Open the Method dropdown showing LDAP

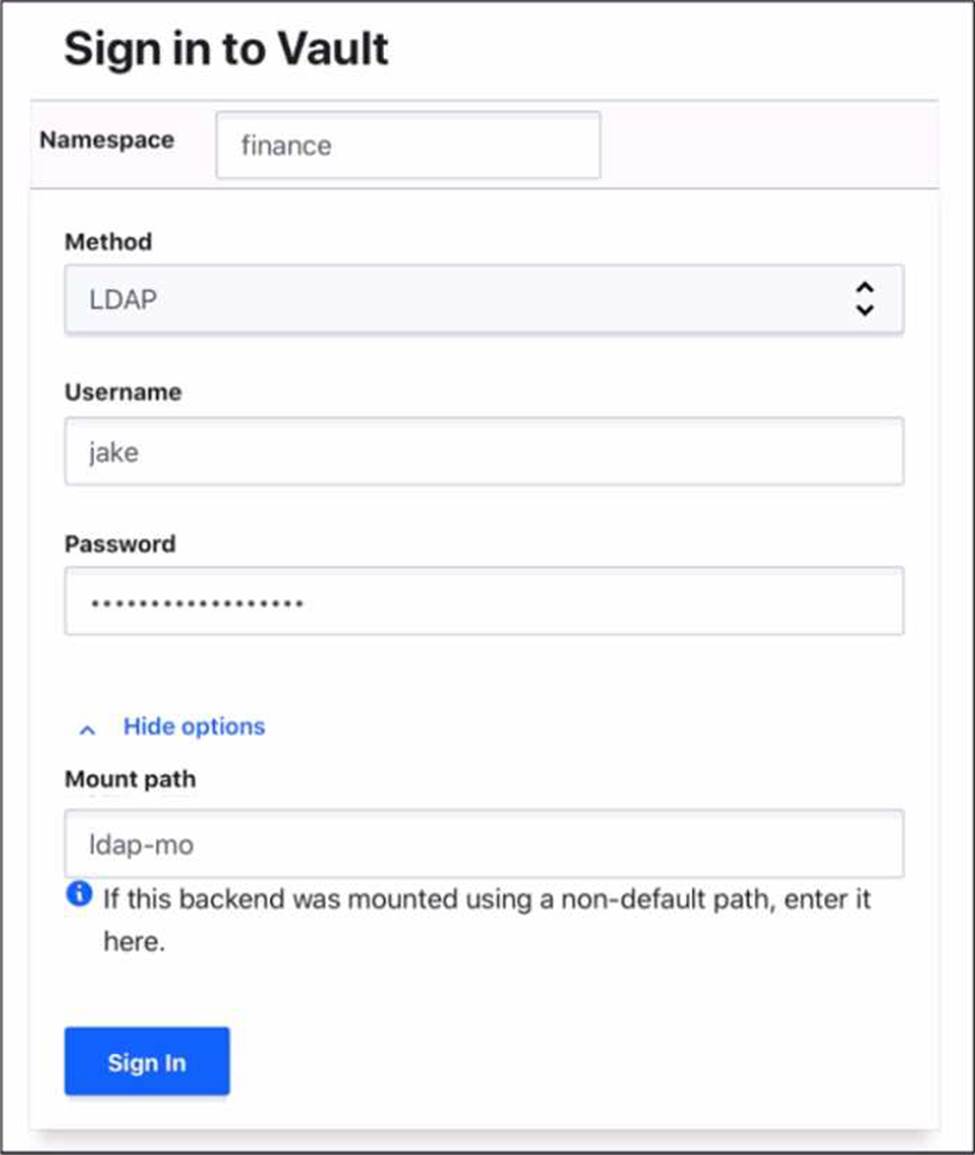click(x=484, y=299)
